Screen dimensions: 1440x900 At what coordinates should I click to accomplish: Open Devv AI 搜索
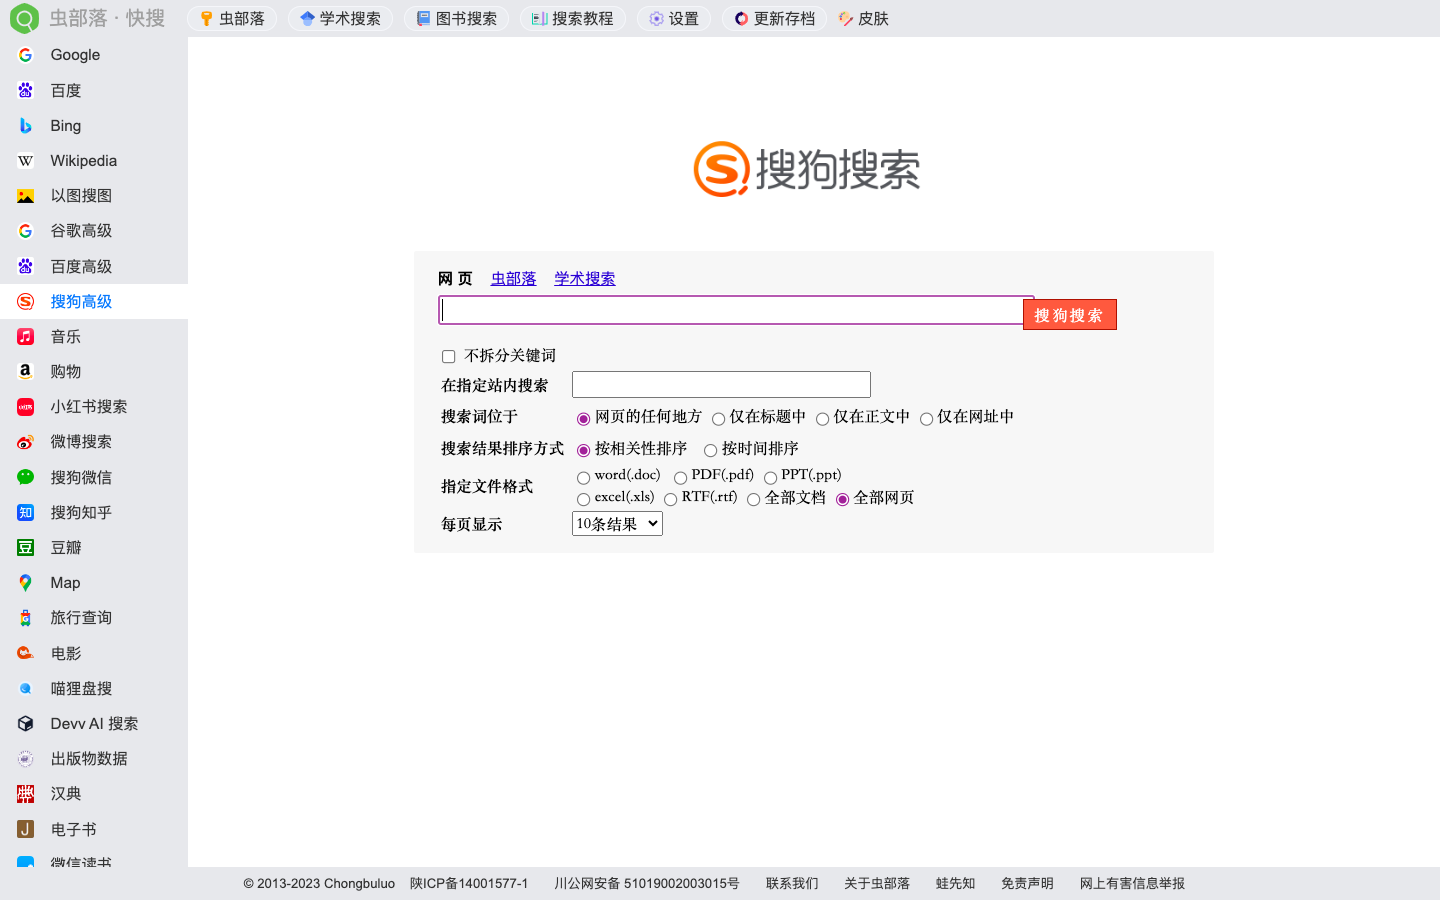click(94, 723)
